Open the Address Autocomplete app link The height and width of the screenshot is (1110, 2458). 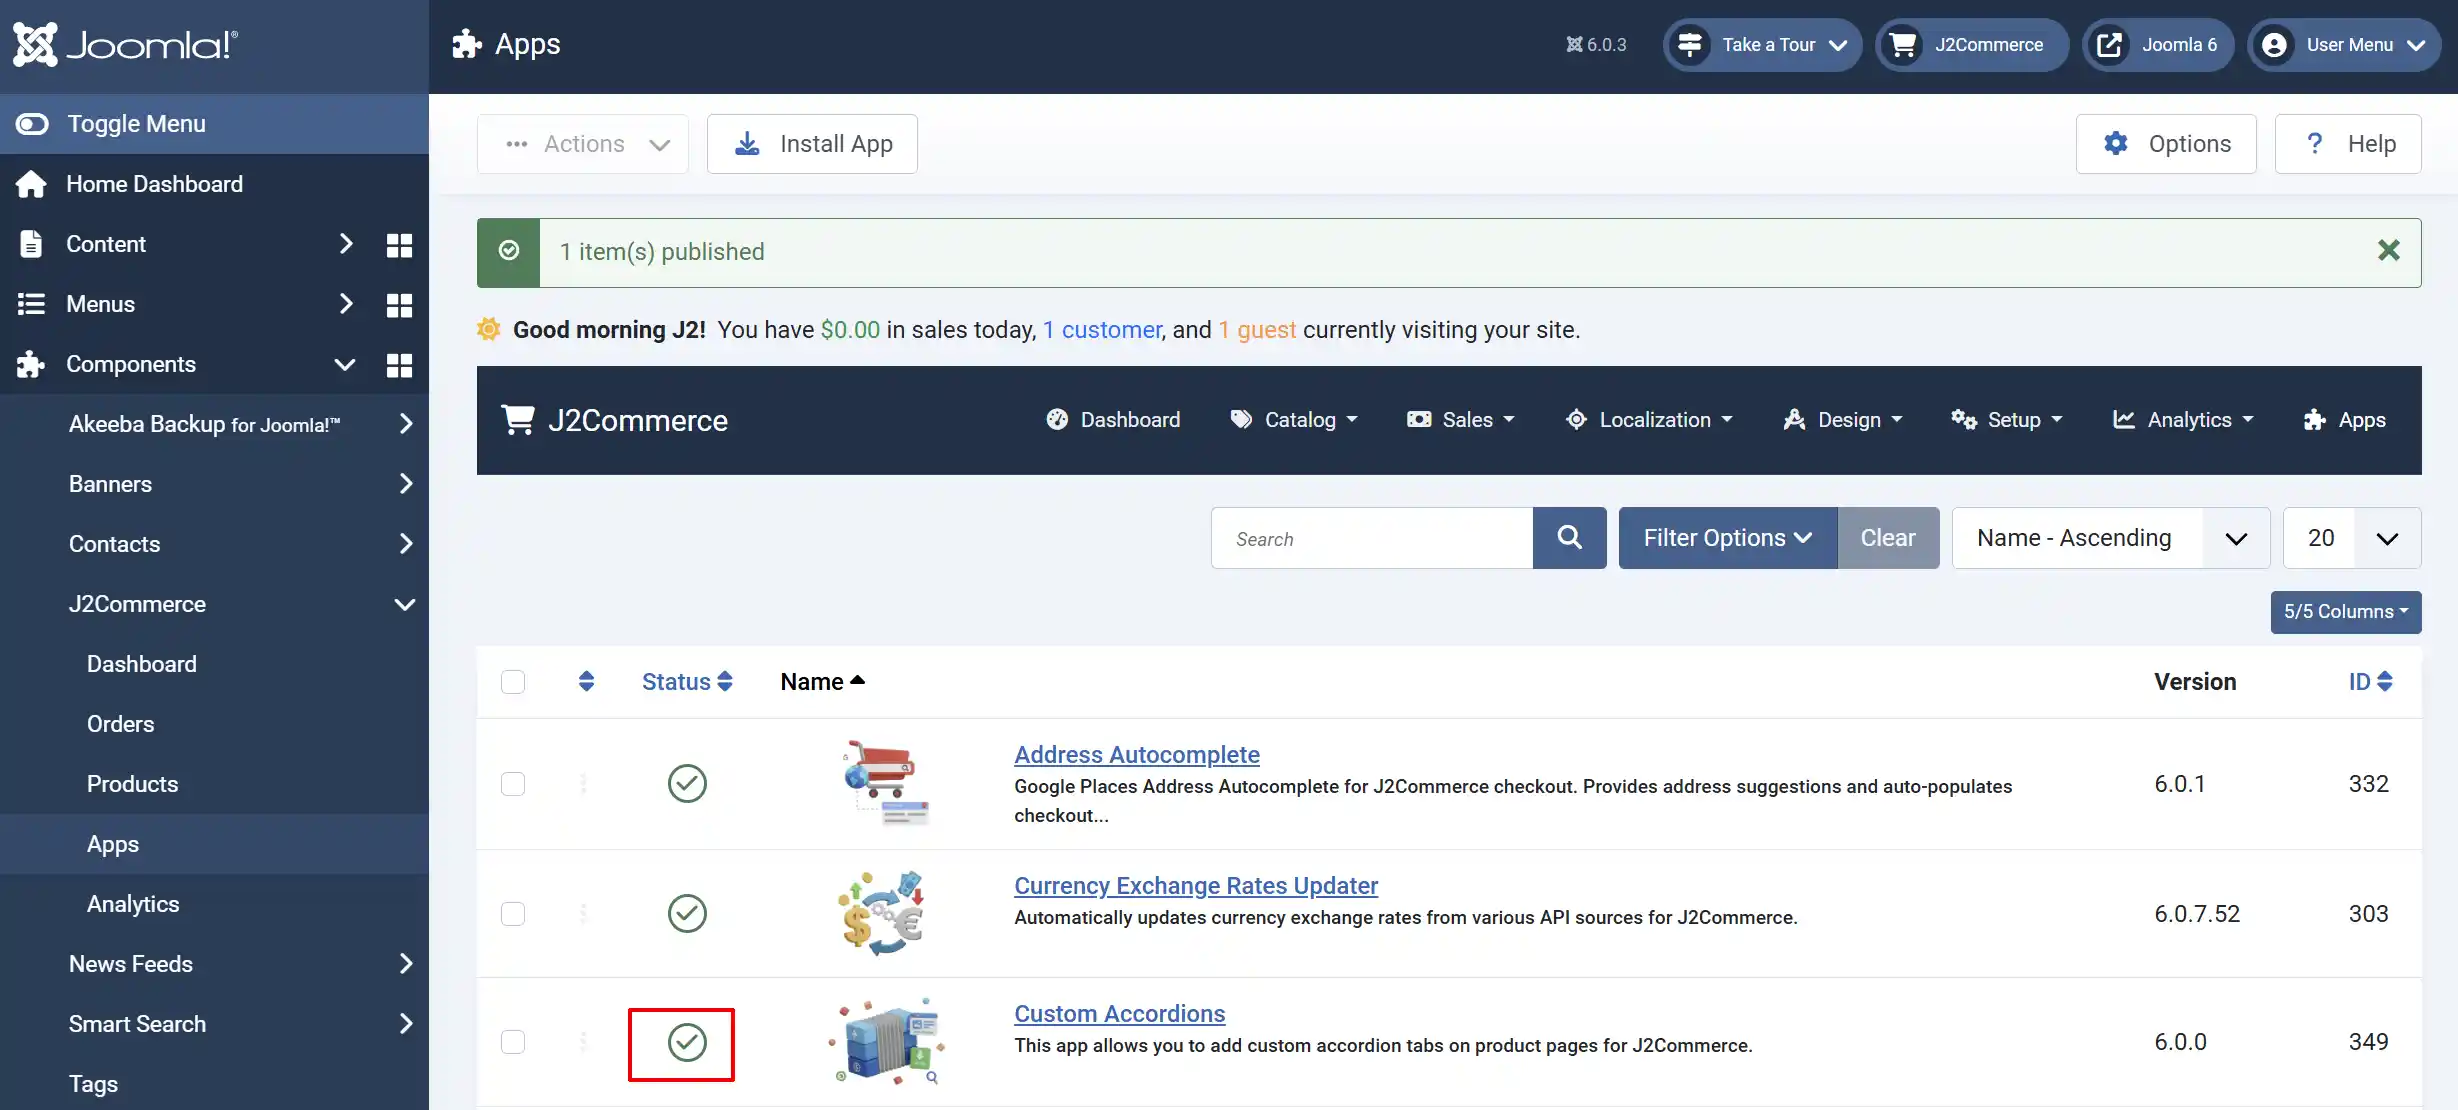tap(1136, 755)
